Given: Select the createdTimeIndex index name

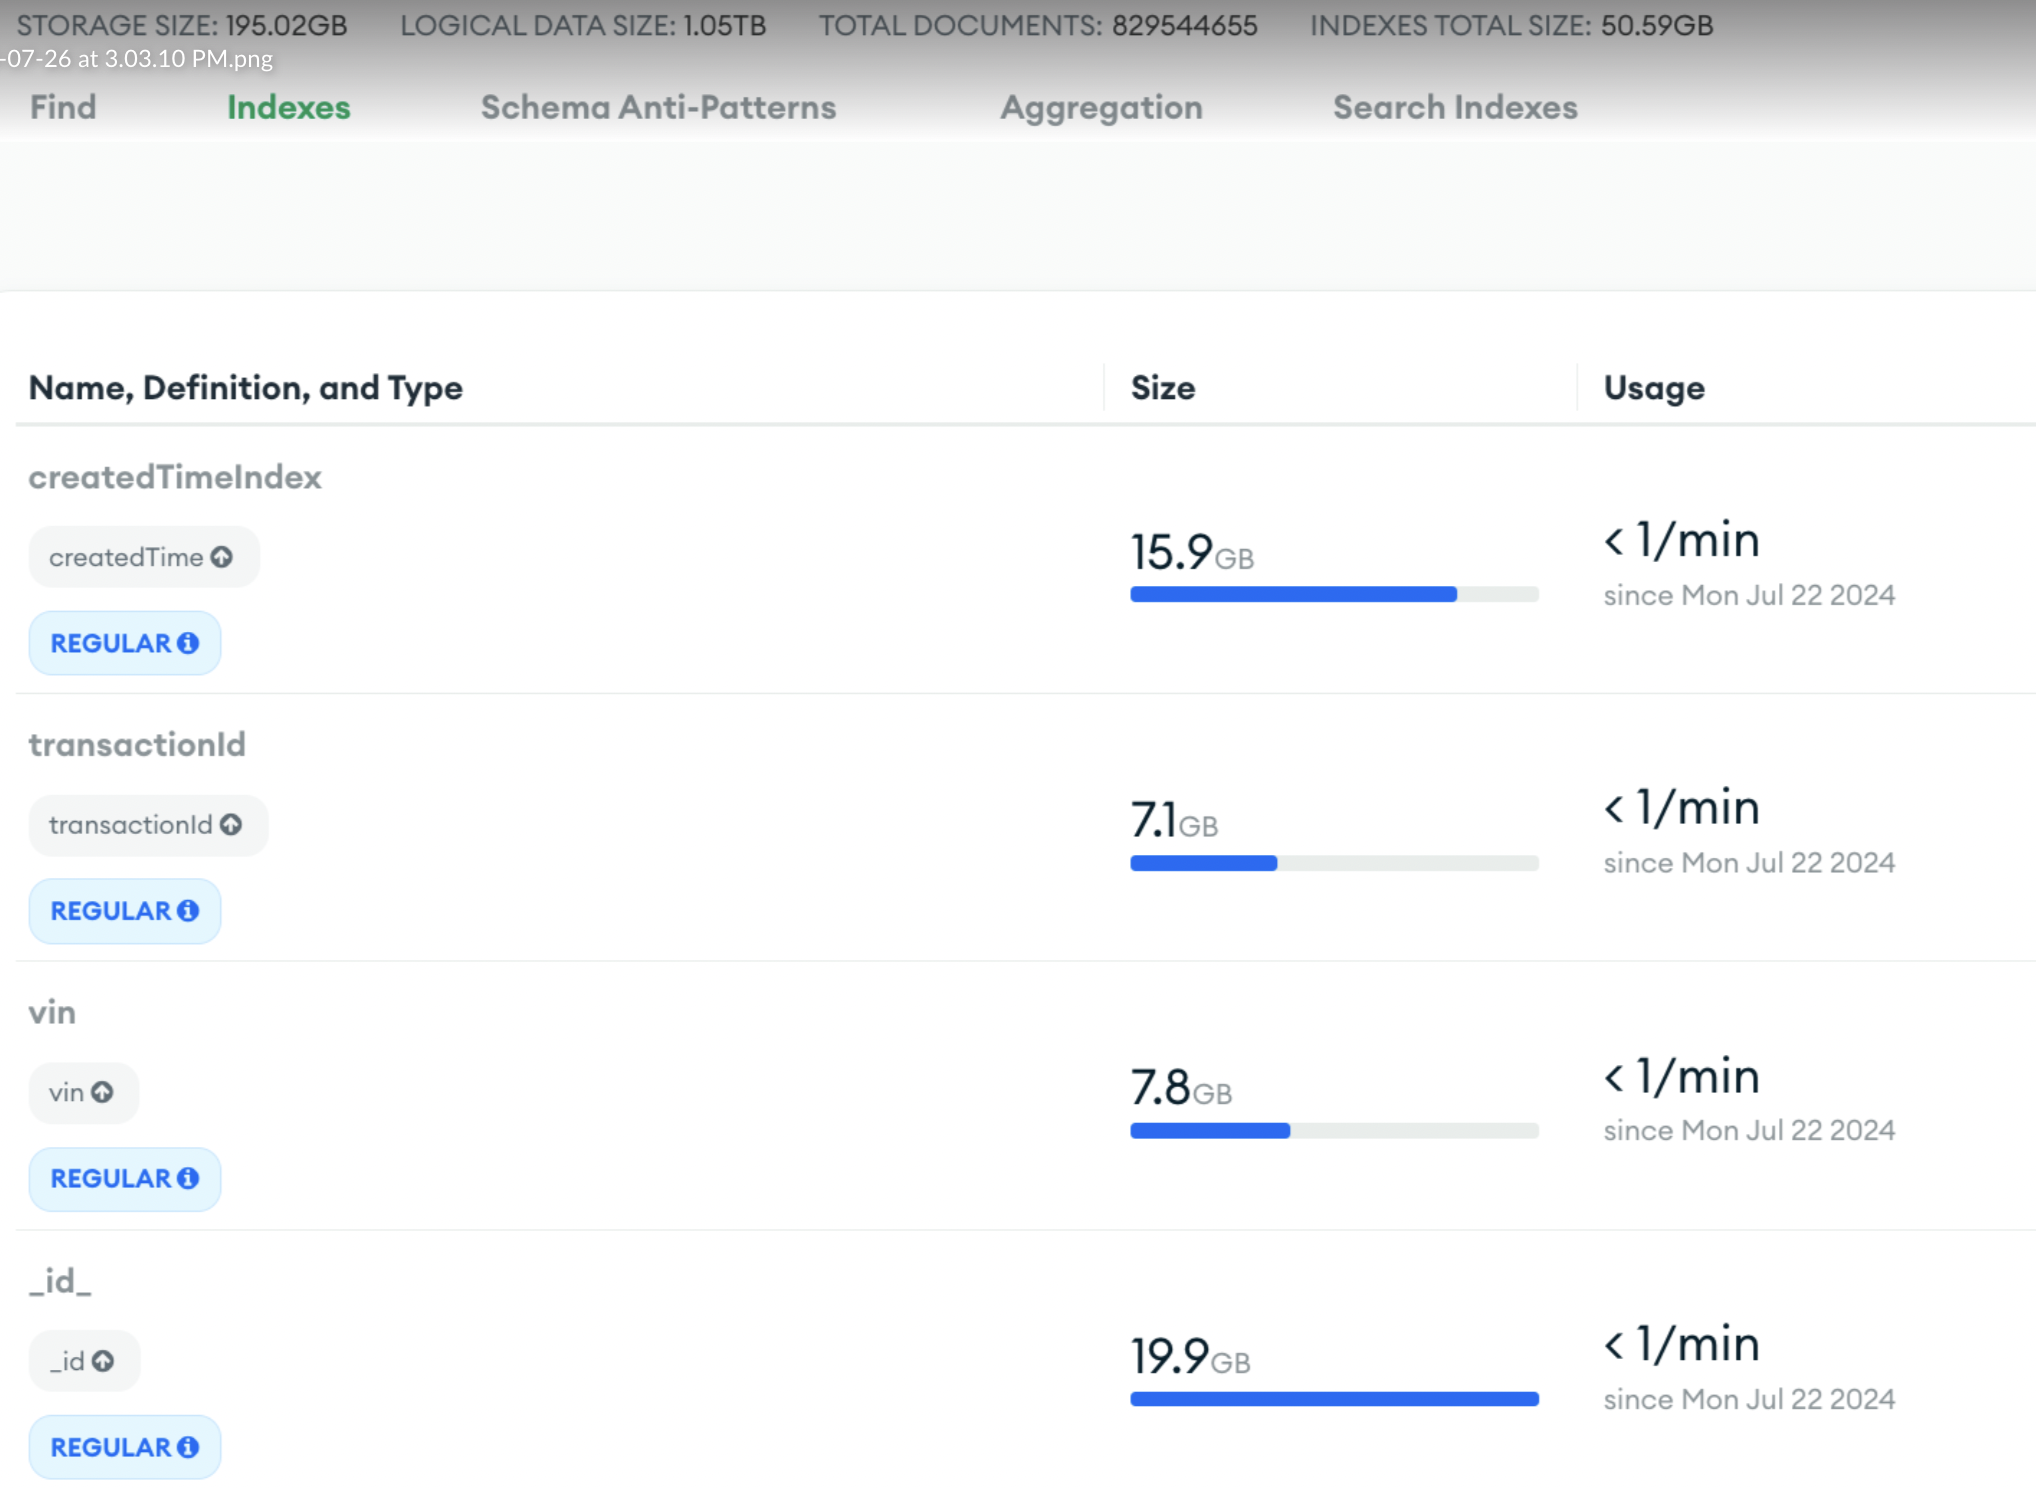Looking at the screenshot, I should pyautogui.click(x=174, y=477).
